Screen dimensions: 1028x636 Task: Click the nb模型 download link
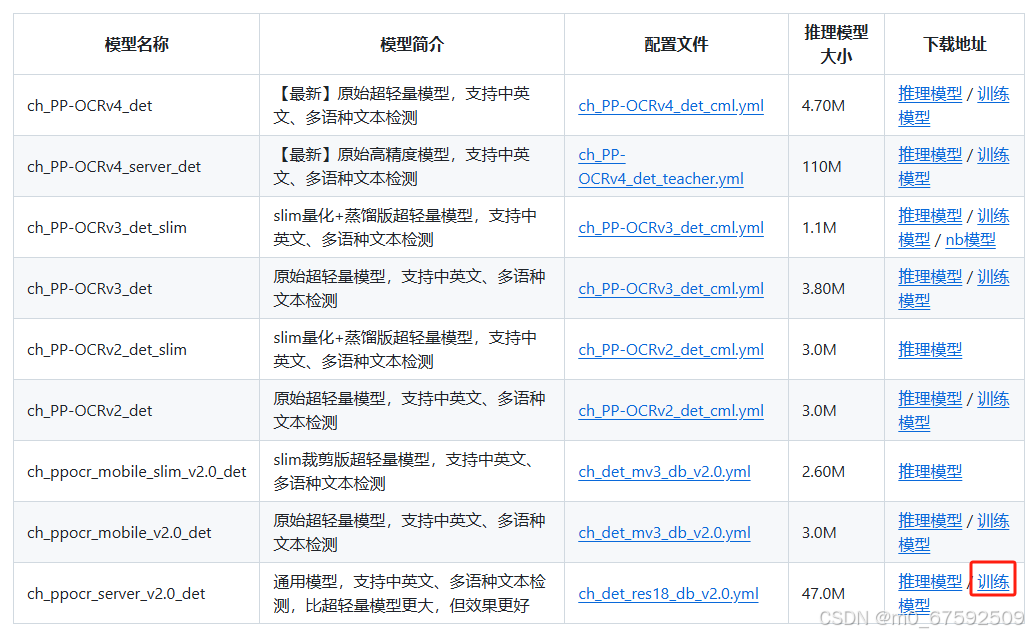click(970, 239)
